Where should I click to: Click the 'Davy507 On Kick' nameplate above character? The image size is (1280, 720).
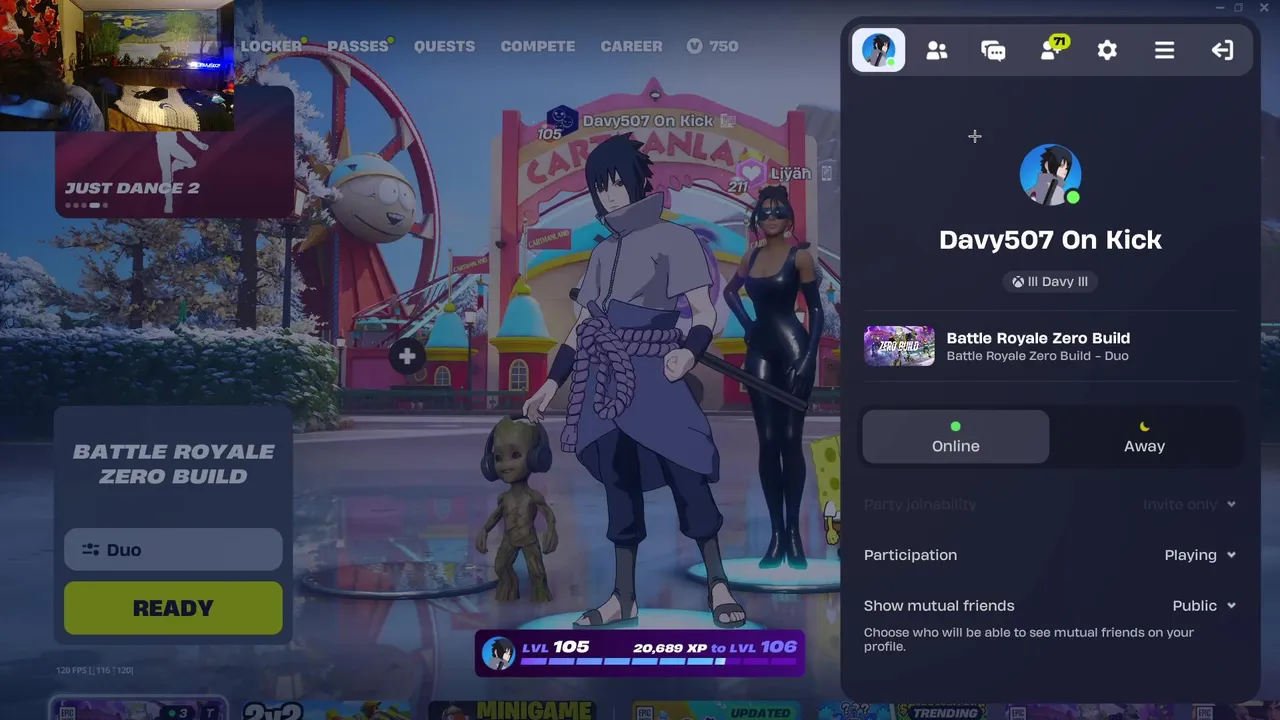point(648,121)
